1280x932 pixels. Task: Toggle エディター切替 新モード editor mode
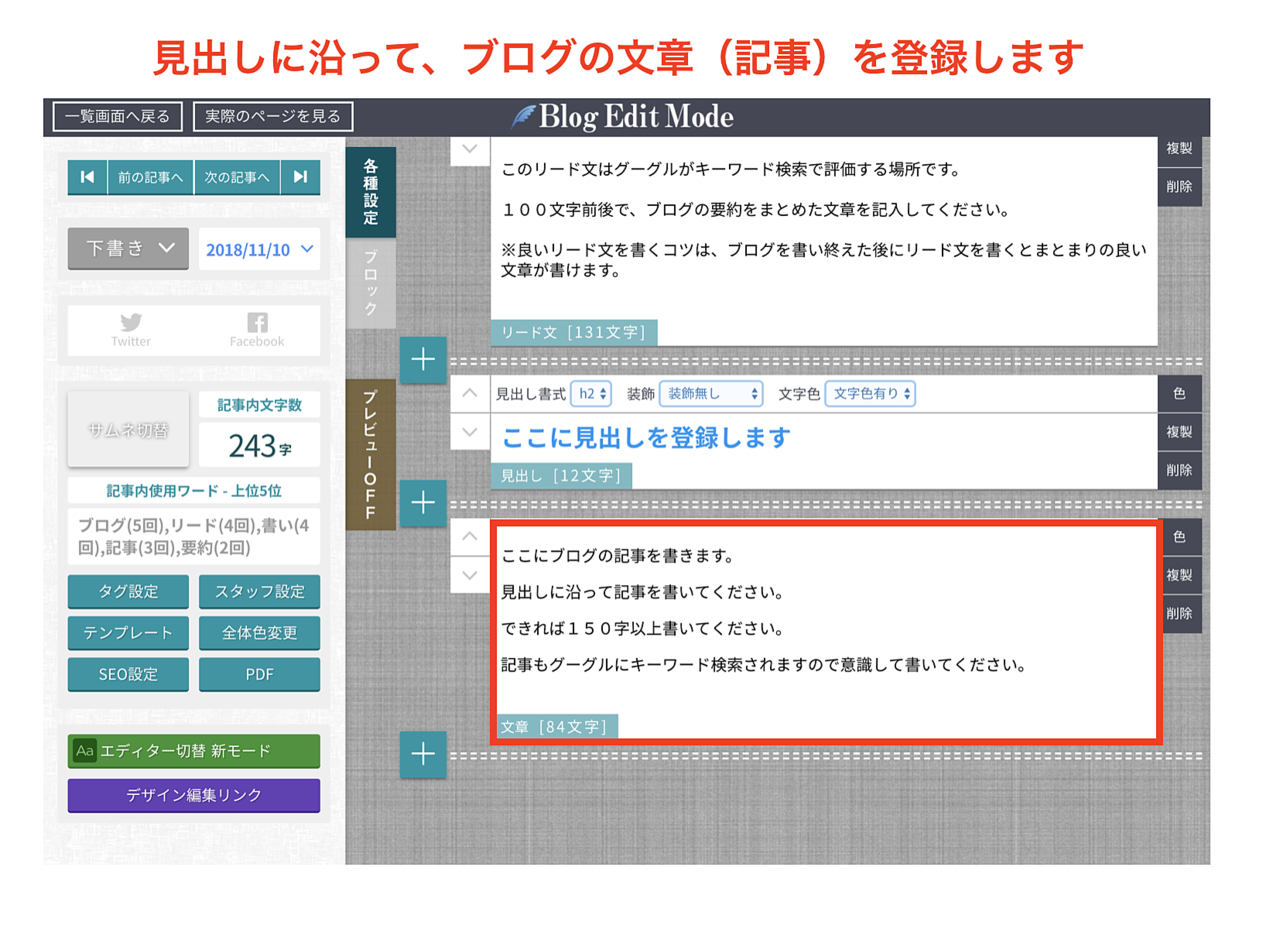coord(194,751)
